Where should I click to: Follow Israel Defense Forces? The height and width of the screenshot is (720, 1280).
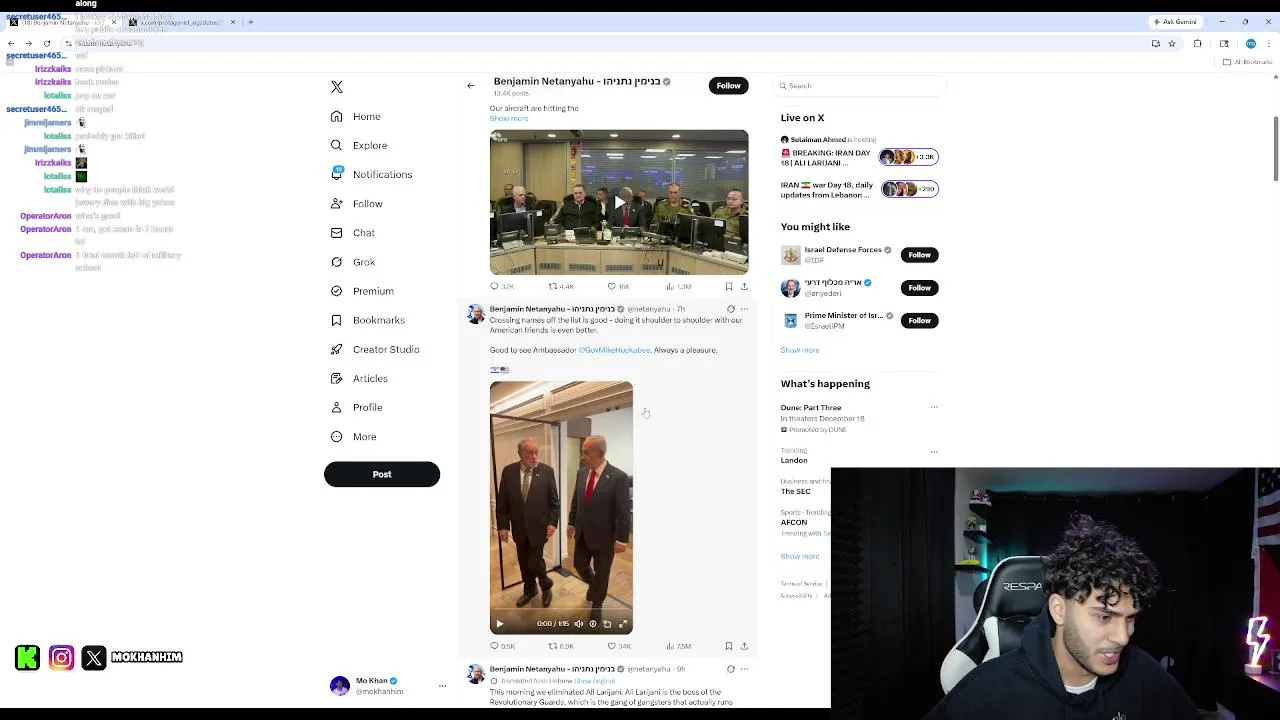click(x=919, y=255)
